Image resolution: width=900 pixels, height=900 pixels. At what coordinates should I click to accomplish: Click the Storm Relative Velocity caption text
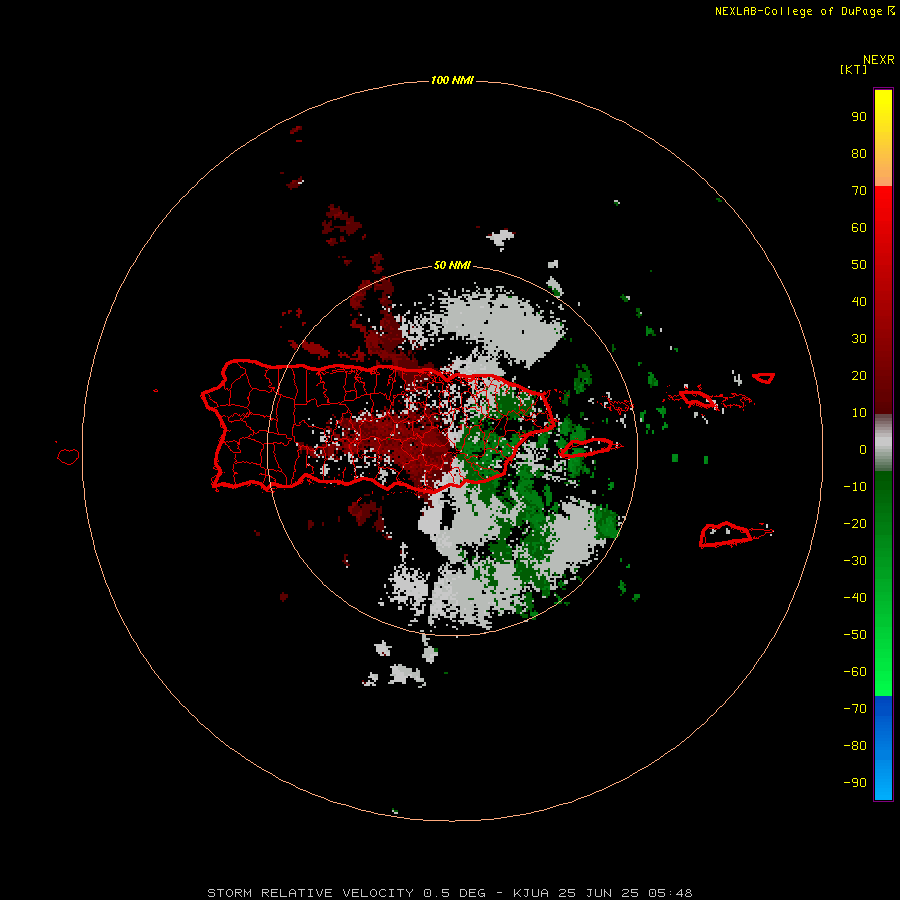[449, 893]
